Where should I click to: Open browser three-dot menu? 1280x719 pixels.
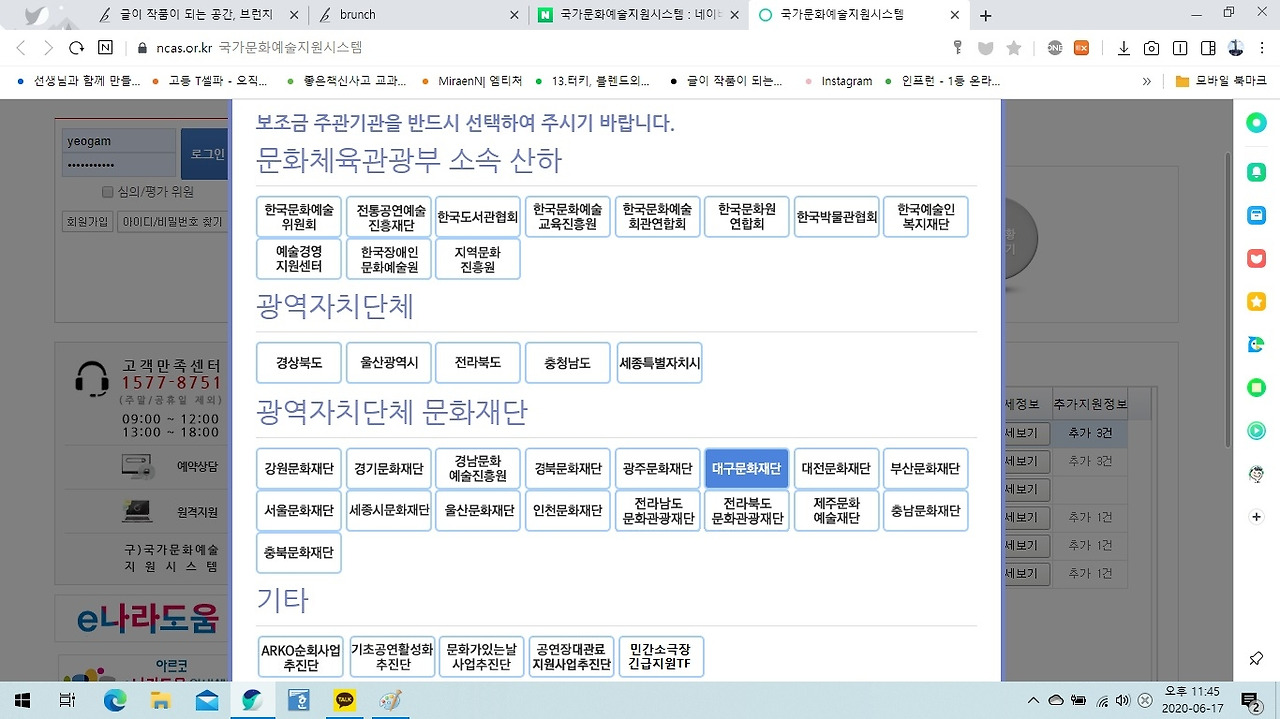(x=1263, y=48)
